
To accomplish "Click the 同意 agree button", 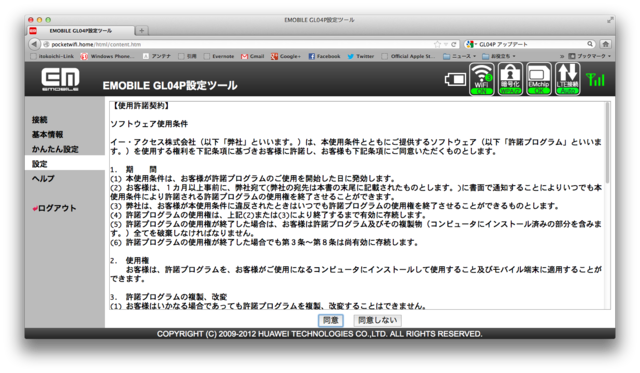I will click(x=331, y=320).
